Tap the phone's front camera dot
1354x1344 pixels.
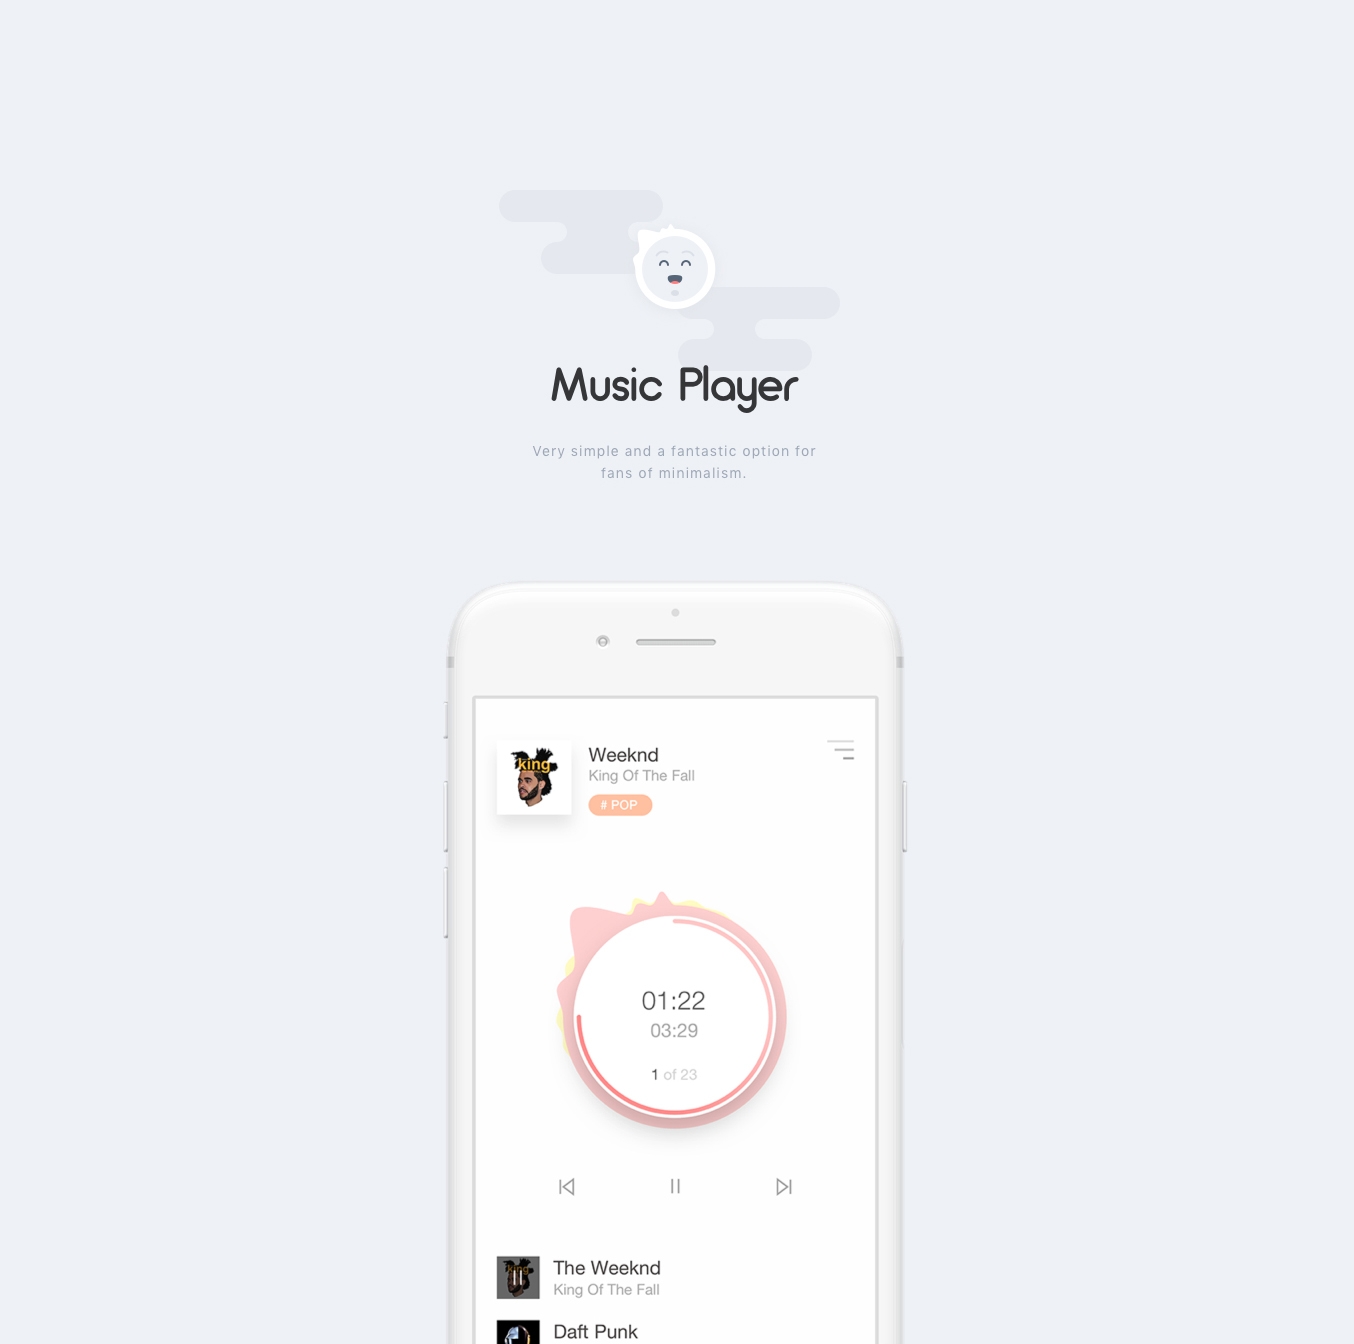click(x=603, y=641)
